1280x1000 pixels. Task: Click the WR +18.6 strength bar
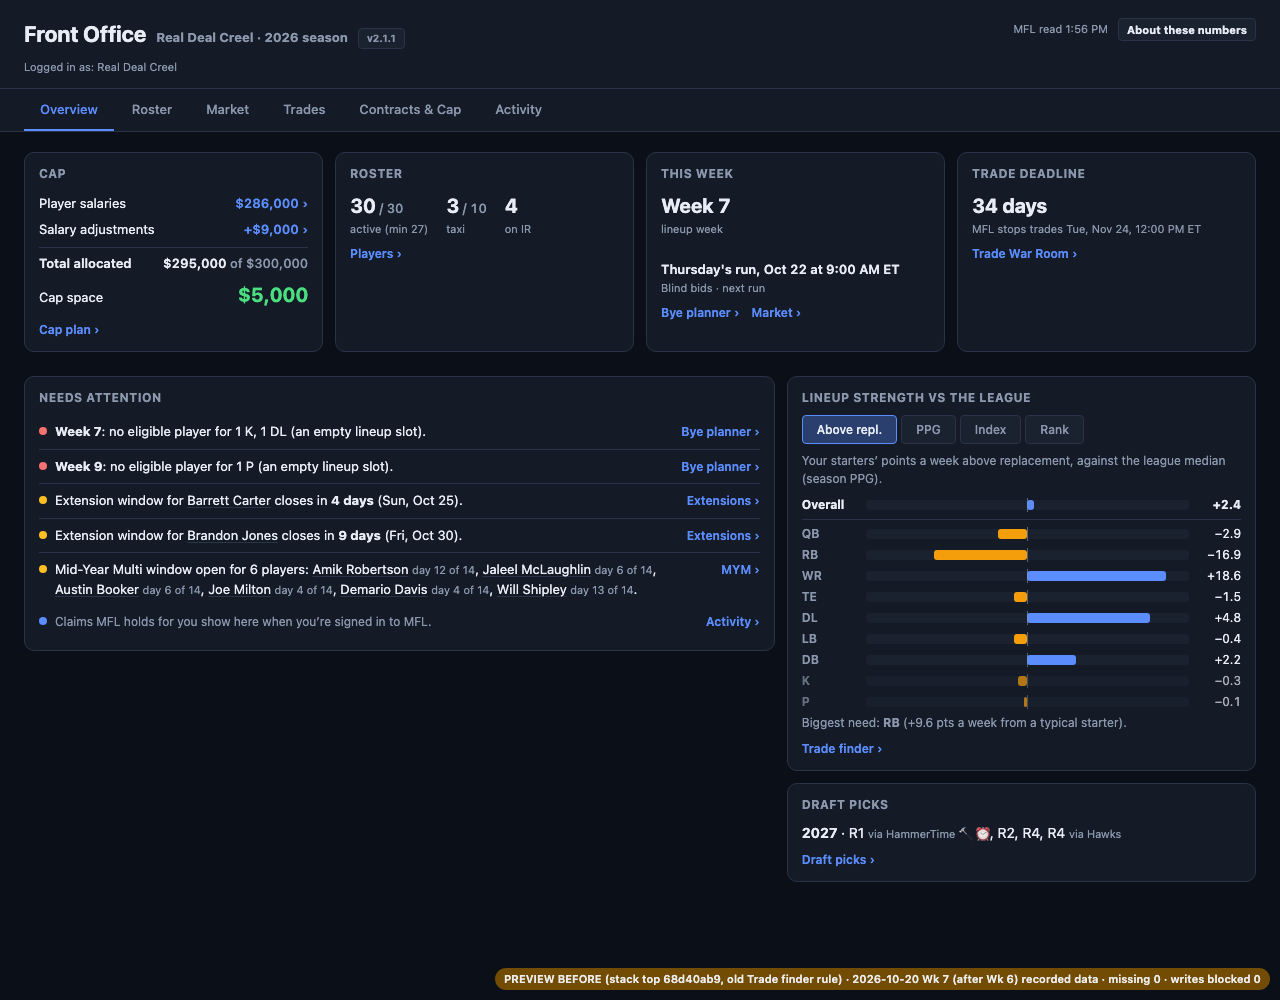(1096, 576)
